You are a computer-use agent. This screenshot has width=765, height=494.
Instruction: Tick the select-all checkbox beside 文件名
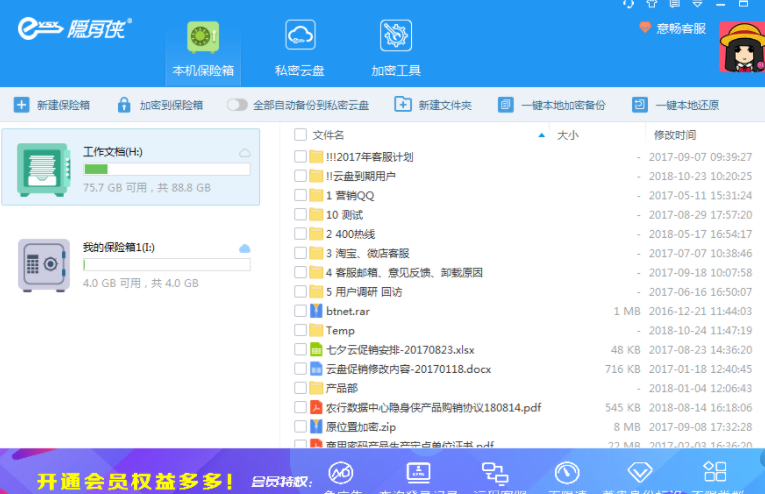(301, 135)
